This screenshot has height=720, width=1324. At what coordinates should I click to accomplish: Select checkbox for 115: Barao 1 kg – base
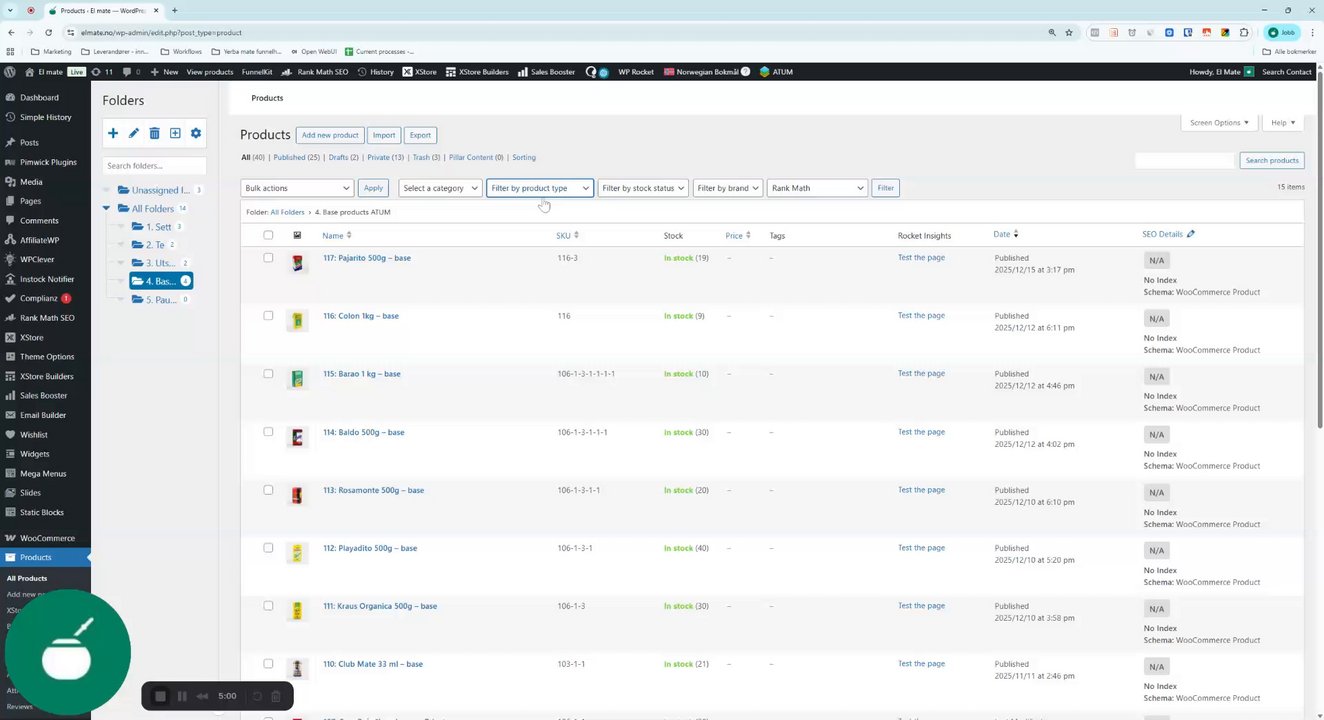coord(268,374)
